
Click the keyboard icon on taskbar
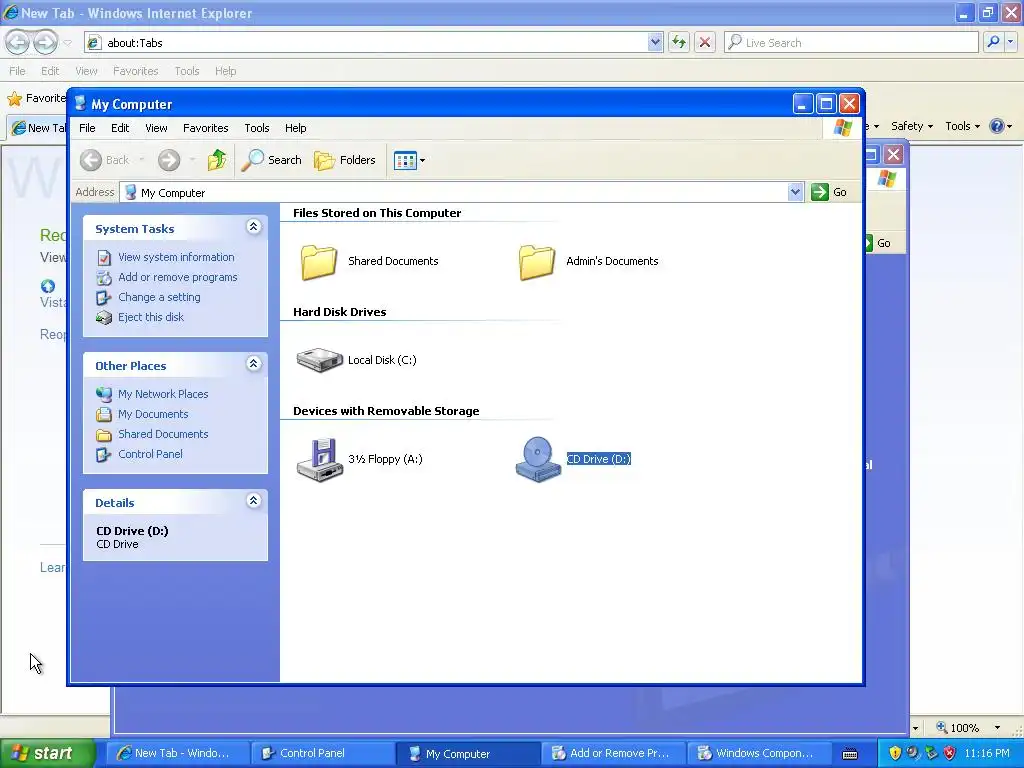point(850,754)
